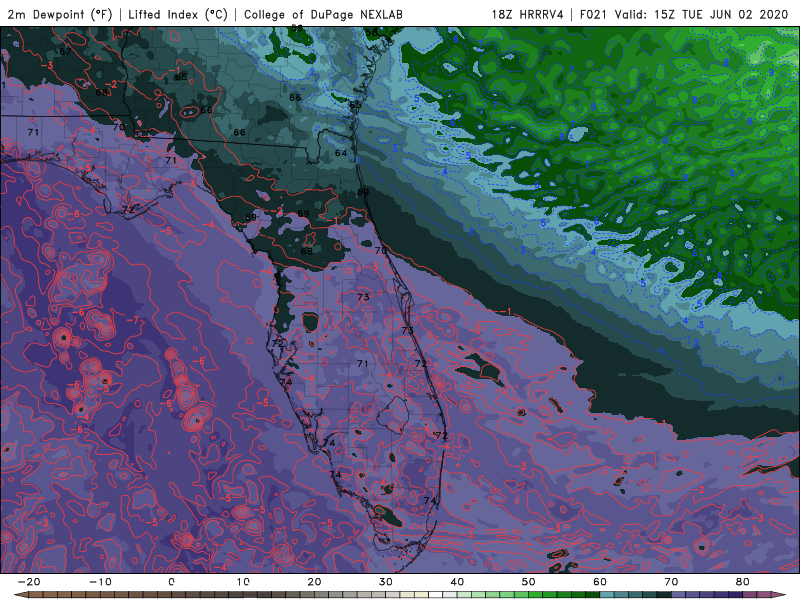This screenshot has height=600, width=800.
Task: Click the "F021" forecast hour label
Action: tap(593, 14)
